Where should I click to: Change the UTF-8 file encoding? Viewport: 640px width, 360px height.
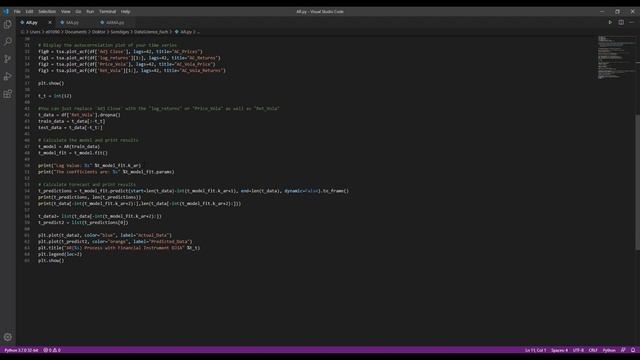coord(578,350)
